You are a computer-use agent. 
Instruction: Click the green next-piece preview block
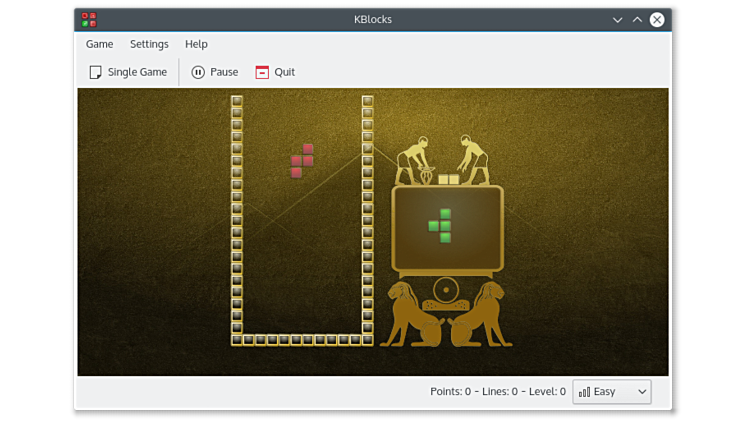(x=441, y=225)
